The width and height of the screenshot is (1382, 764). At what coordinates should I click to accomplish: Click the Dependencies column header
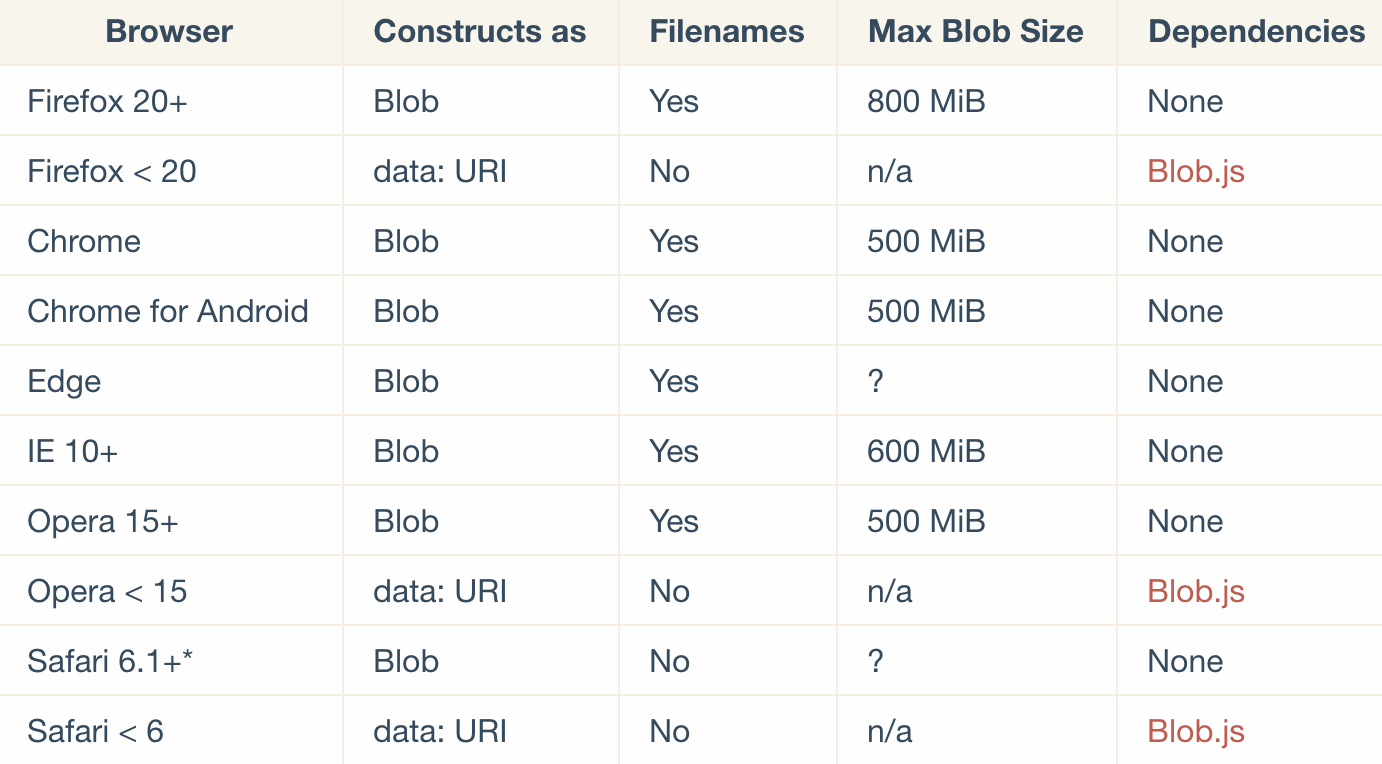coord(1257,32)
